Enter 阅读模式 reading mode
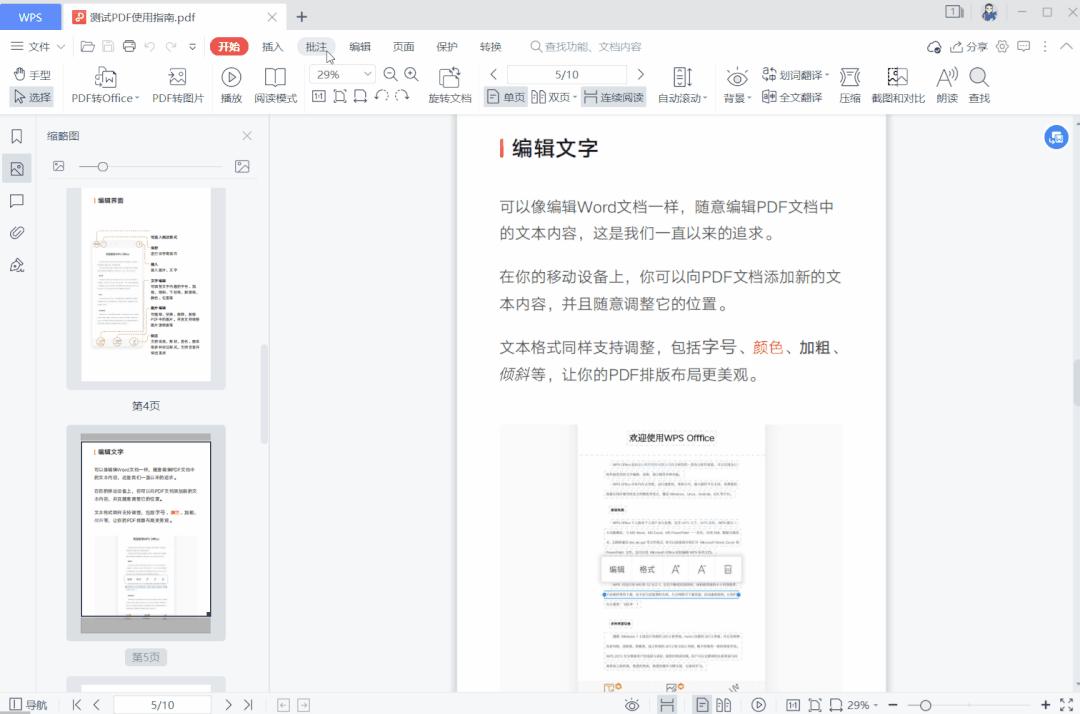 [274, 84]
